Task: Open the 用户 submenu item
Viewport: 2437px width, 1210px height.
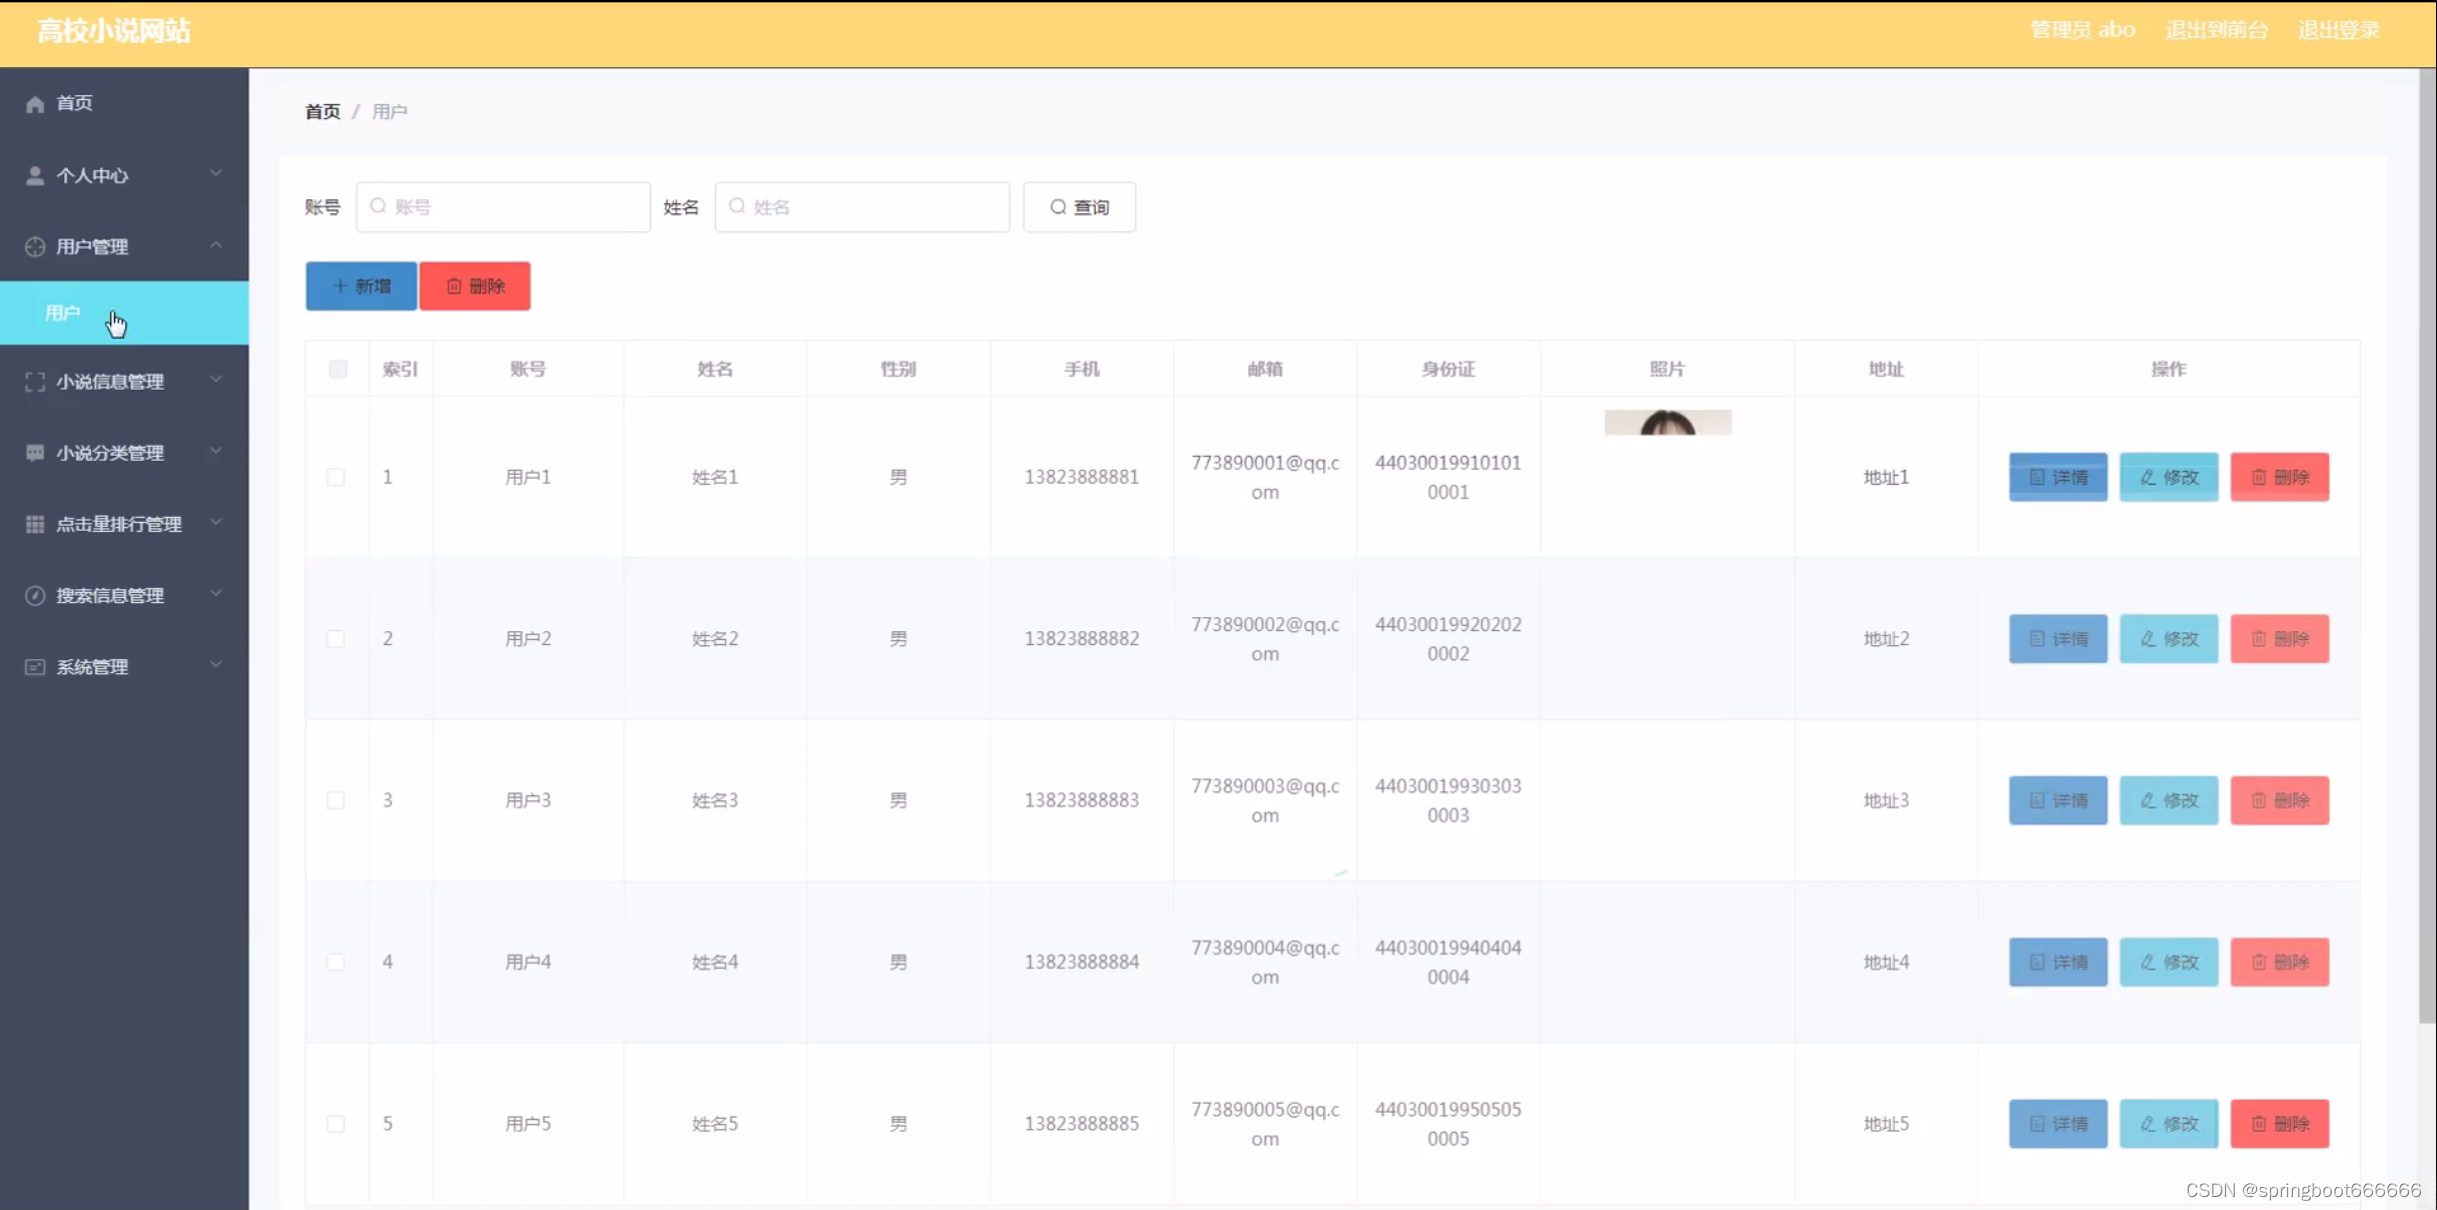Action: pyautogui.click(x=63, y=313)
